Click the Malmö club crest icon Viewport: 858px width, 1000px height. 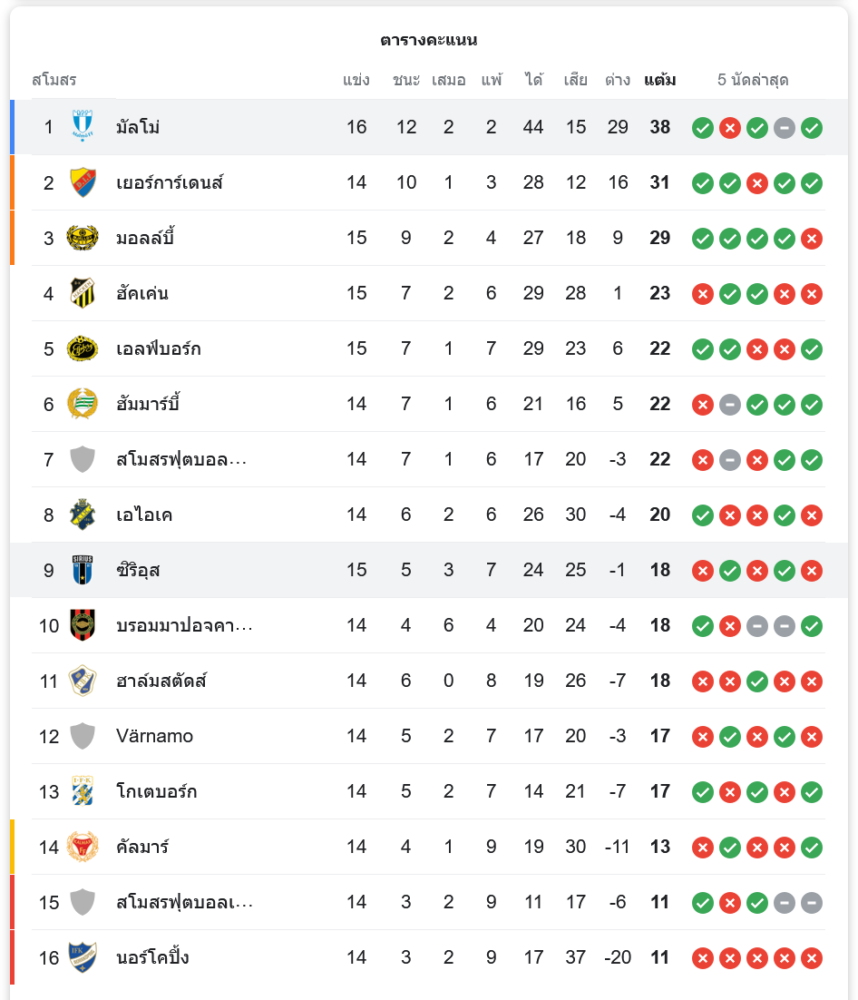click(82, 127)
